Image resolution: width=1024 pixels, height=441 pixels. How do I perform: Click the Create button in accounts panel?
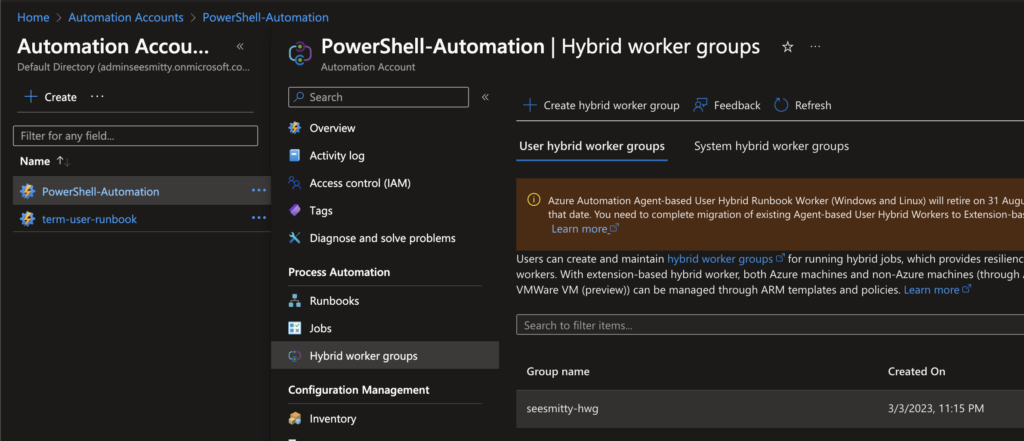coord(50,97)
